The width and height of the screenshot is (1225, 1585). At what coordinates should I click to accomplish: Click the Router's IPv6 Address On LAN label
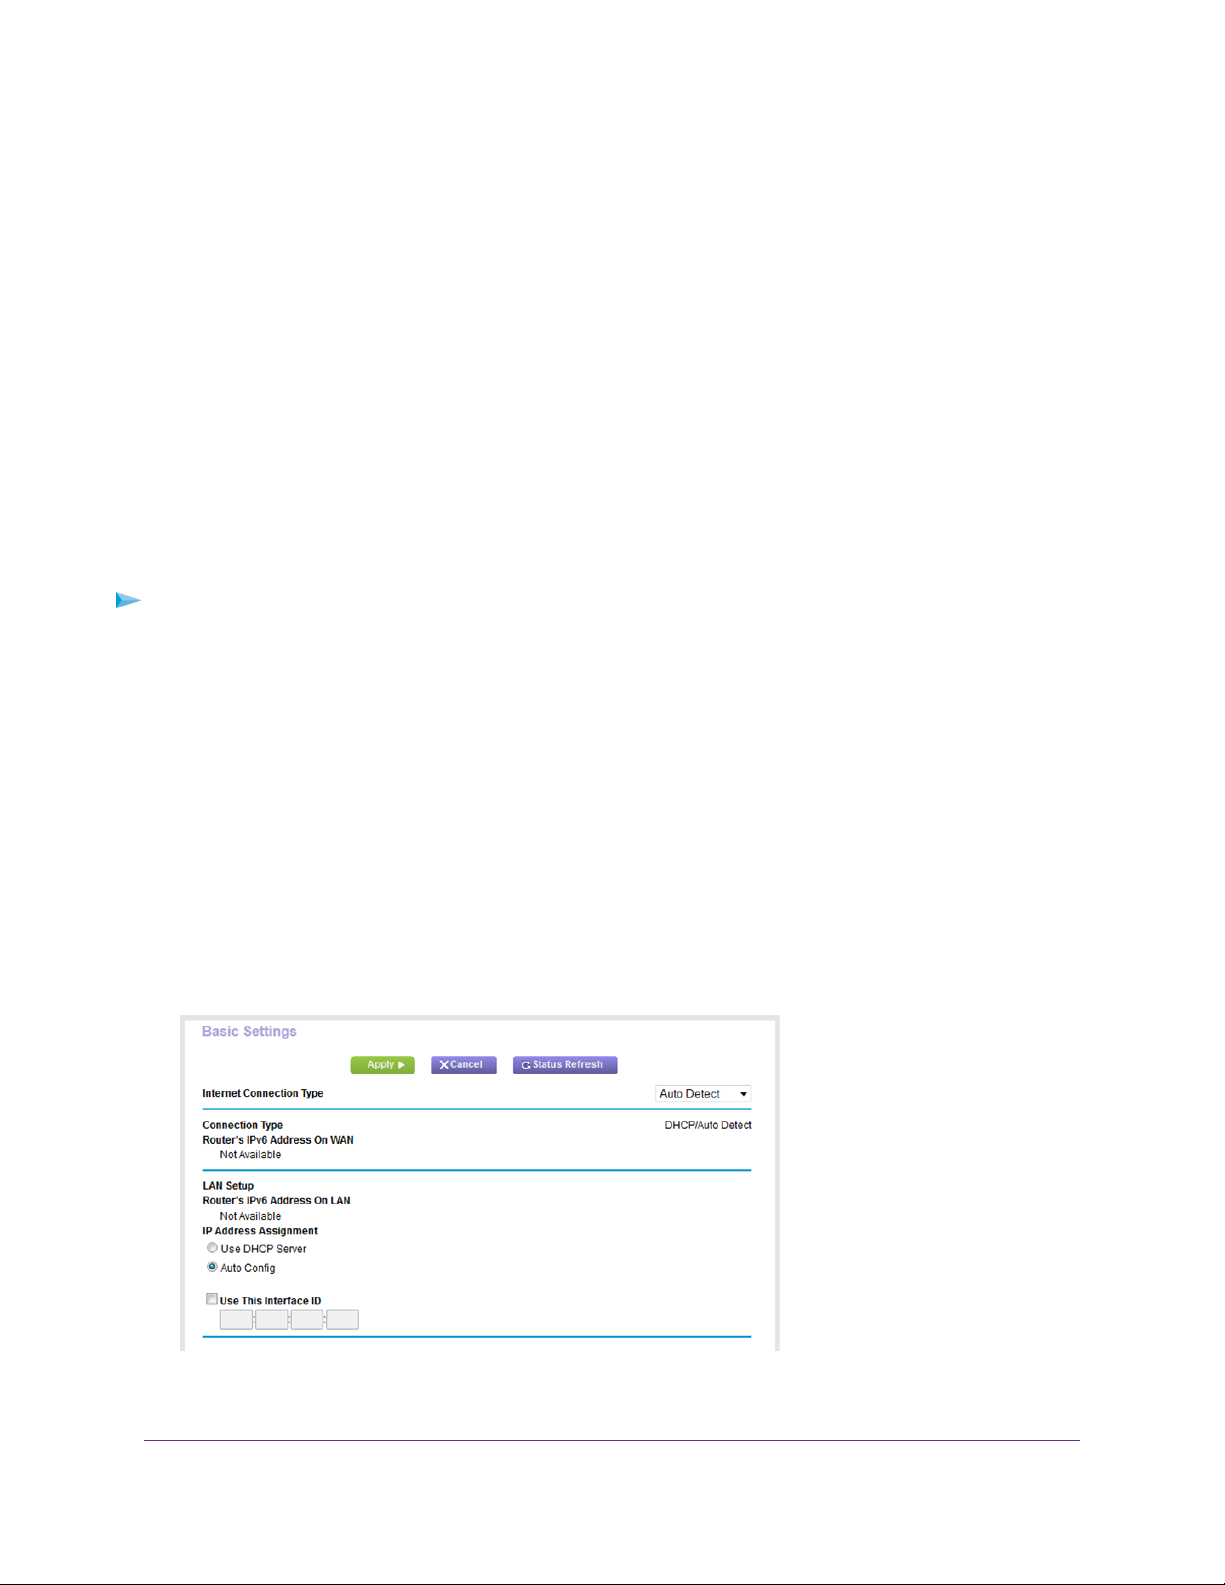[x=276, y=1201]
